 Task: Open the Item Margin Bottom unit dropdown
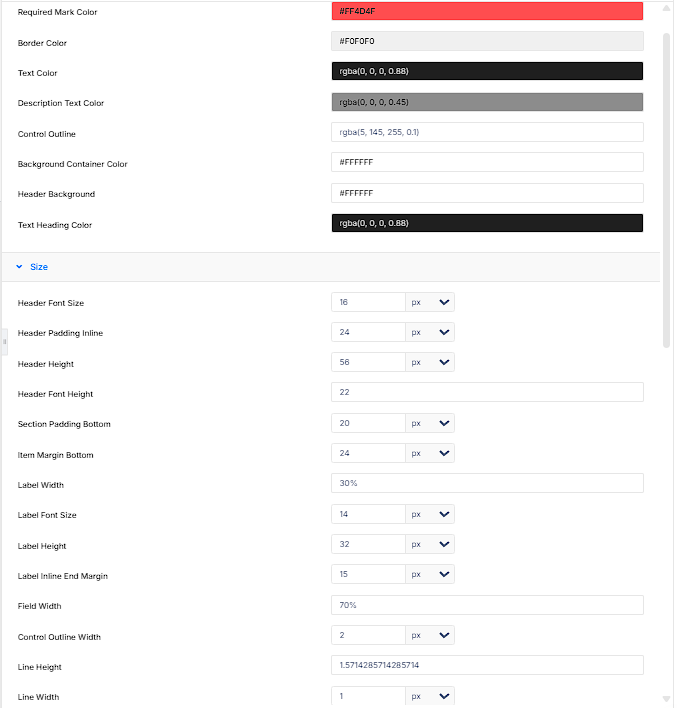click(430, 453)
